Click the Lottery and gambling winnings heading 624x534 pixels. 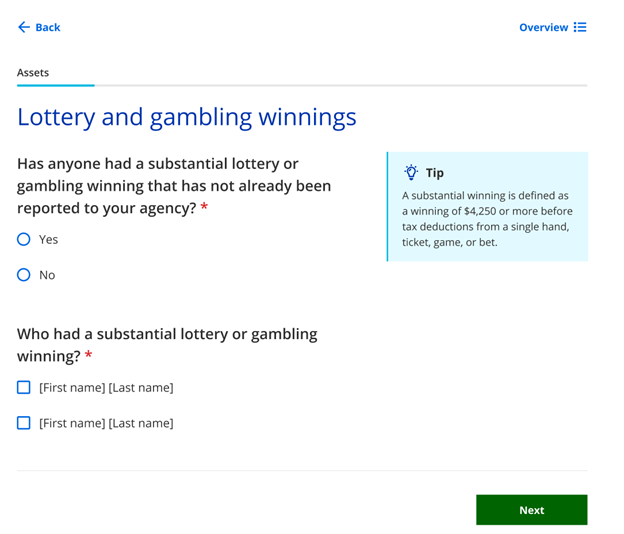pyautogui.click(x=187, y=117)
